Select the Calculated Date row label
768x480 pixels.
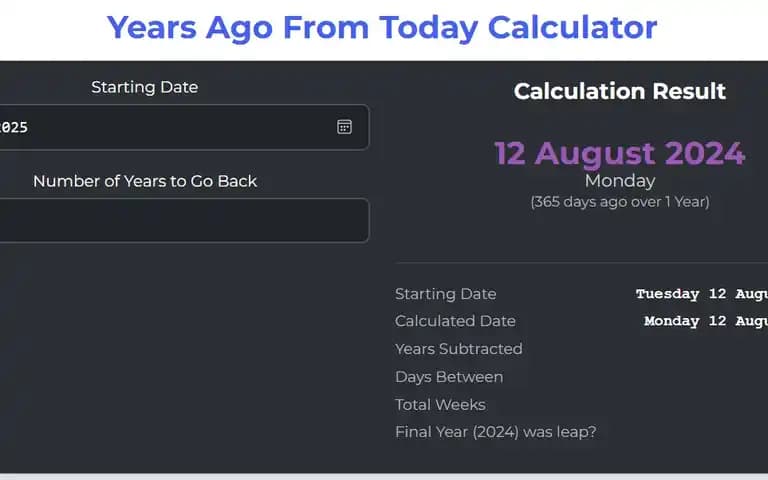(x=455, y=321)
